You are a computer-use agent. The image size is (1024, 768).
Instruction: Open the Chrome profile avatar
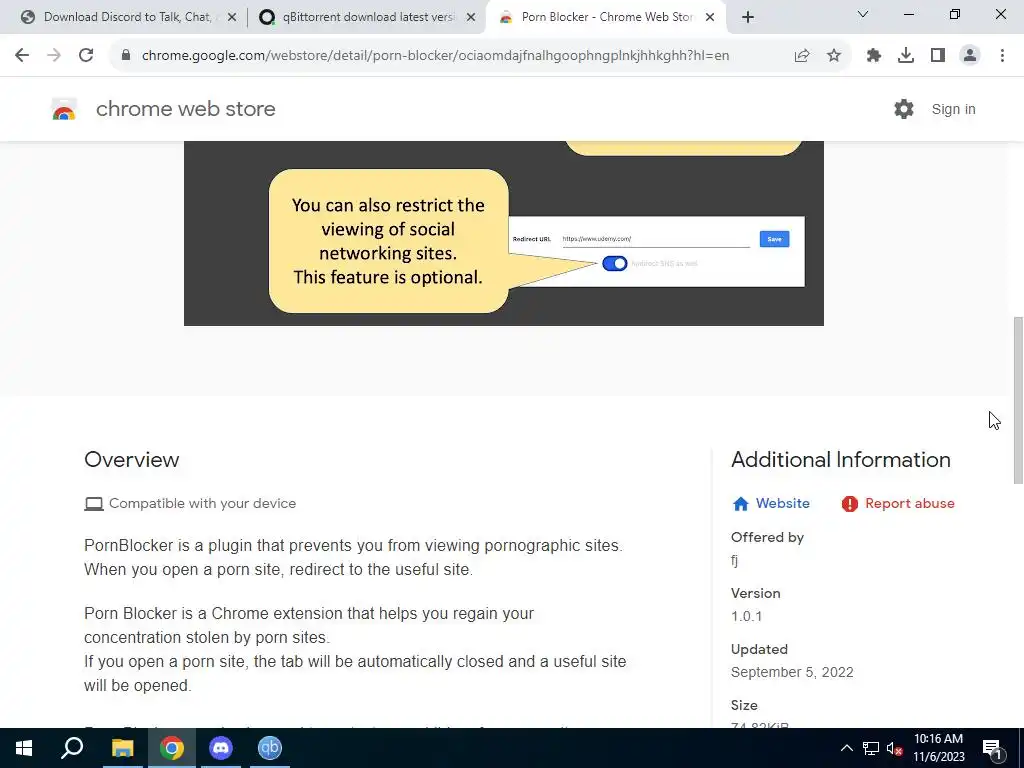(x=970, y=56)
